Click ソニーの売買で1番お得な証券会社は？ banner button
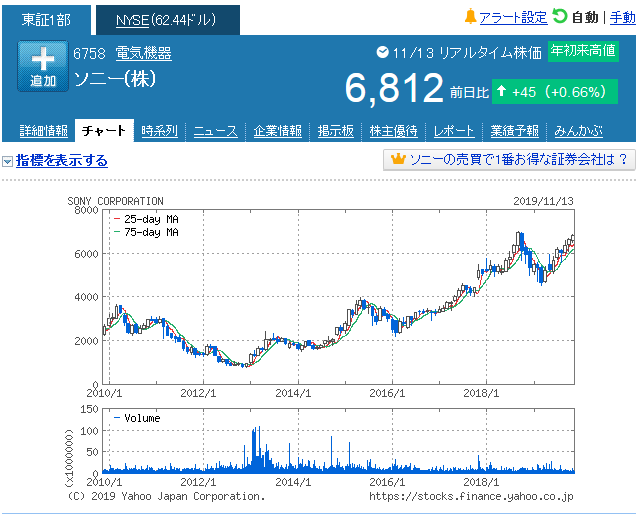The height and width of the screenshot is (514, 639). [x=509, y=160]
